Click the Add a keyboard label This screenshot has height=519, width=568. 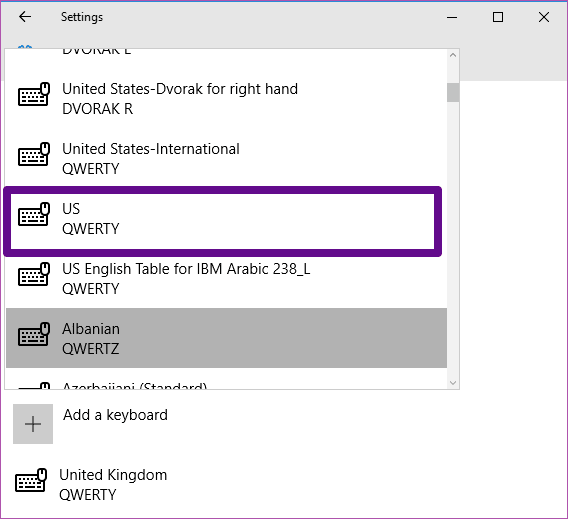pos(115,415)
